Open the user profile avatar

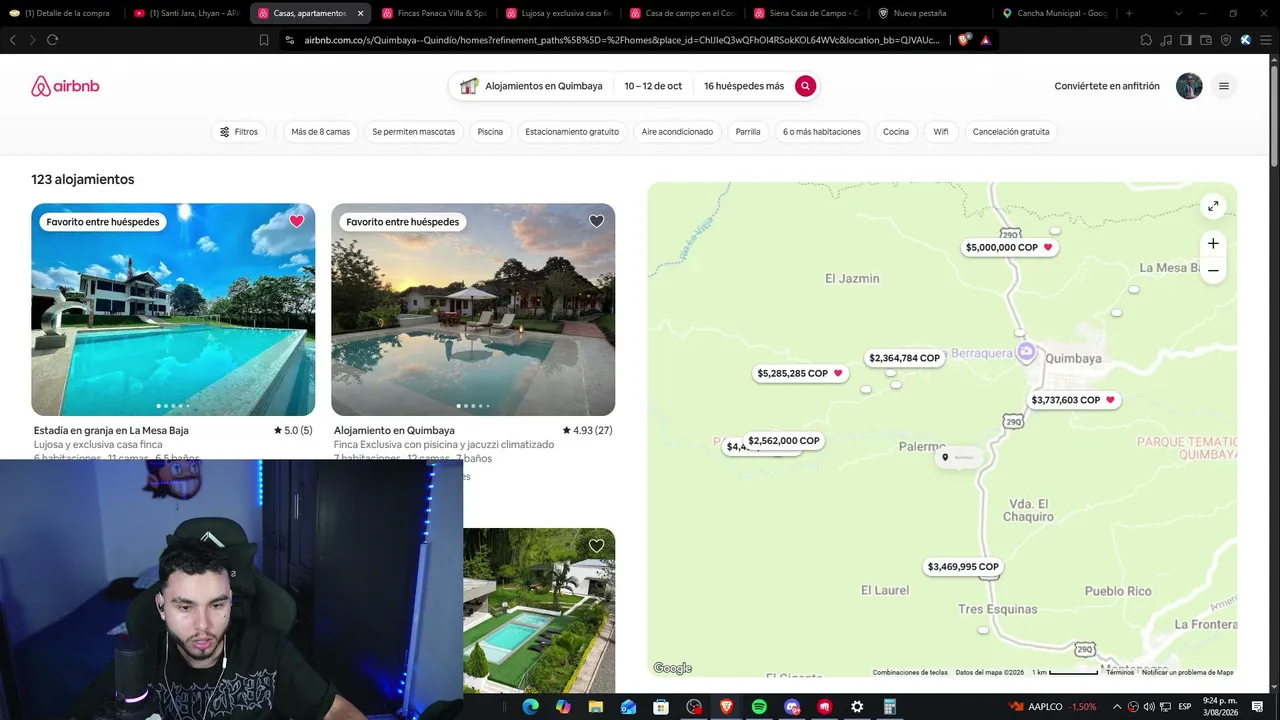(x=1189, y=86)
